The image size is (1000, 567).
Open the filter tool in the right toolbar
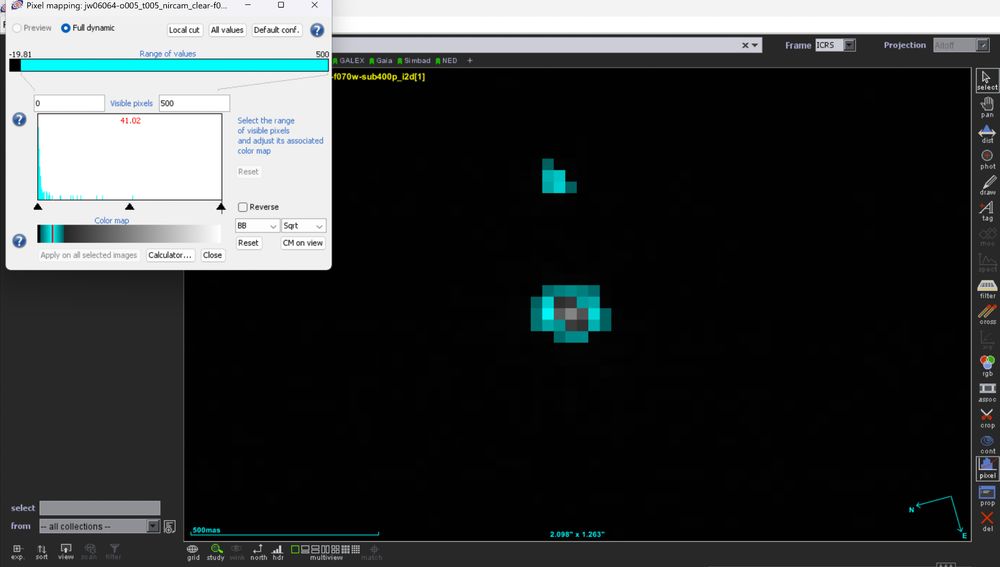pyautogui.click(x=987, y=288)
